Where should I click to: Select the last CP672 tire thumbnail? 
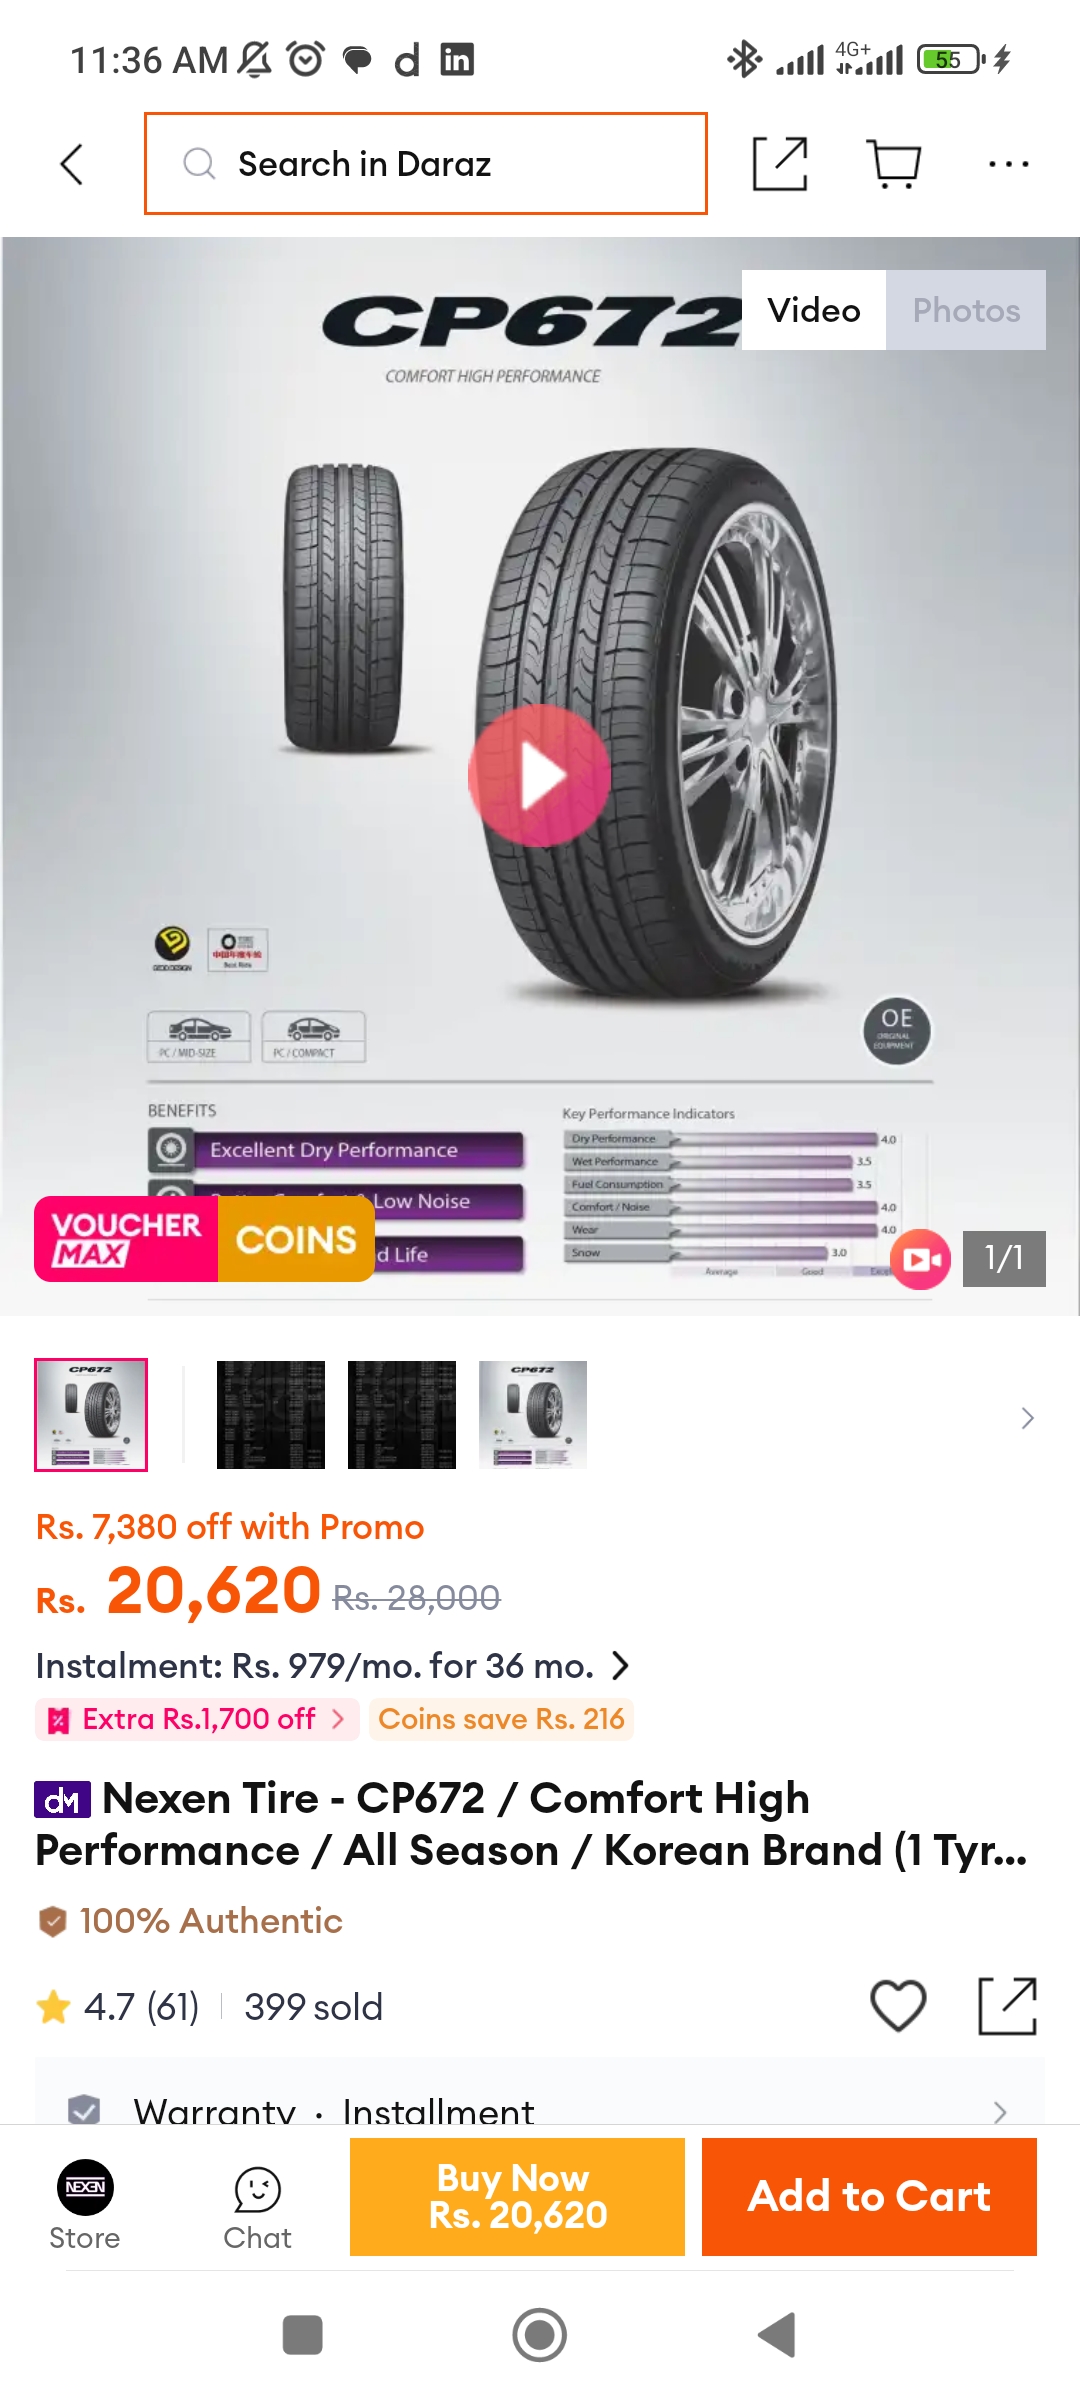pos(533,1415)
